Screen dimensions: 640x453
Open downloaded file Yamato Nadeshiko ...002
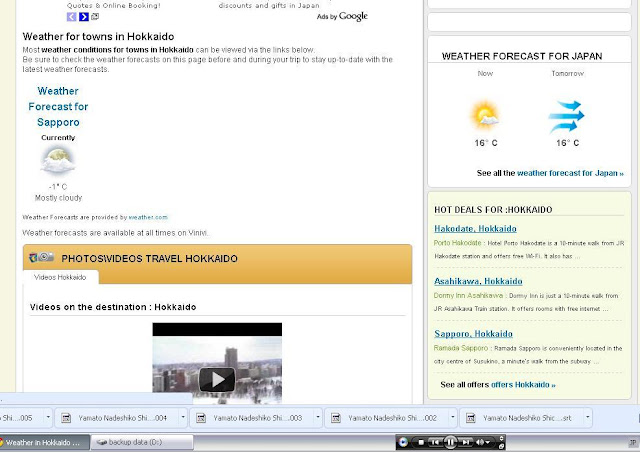392,418
